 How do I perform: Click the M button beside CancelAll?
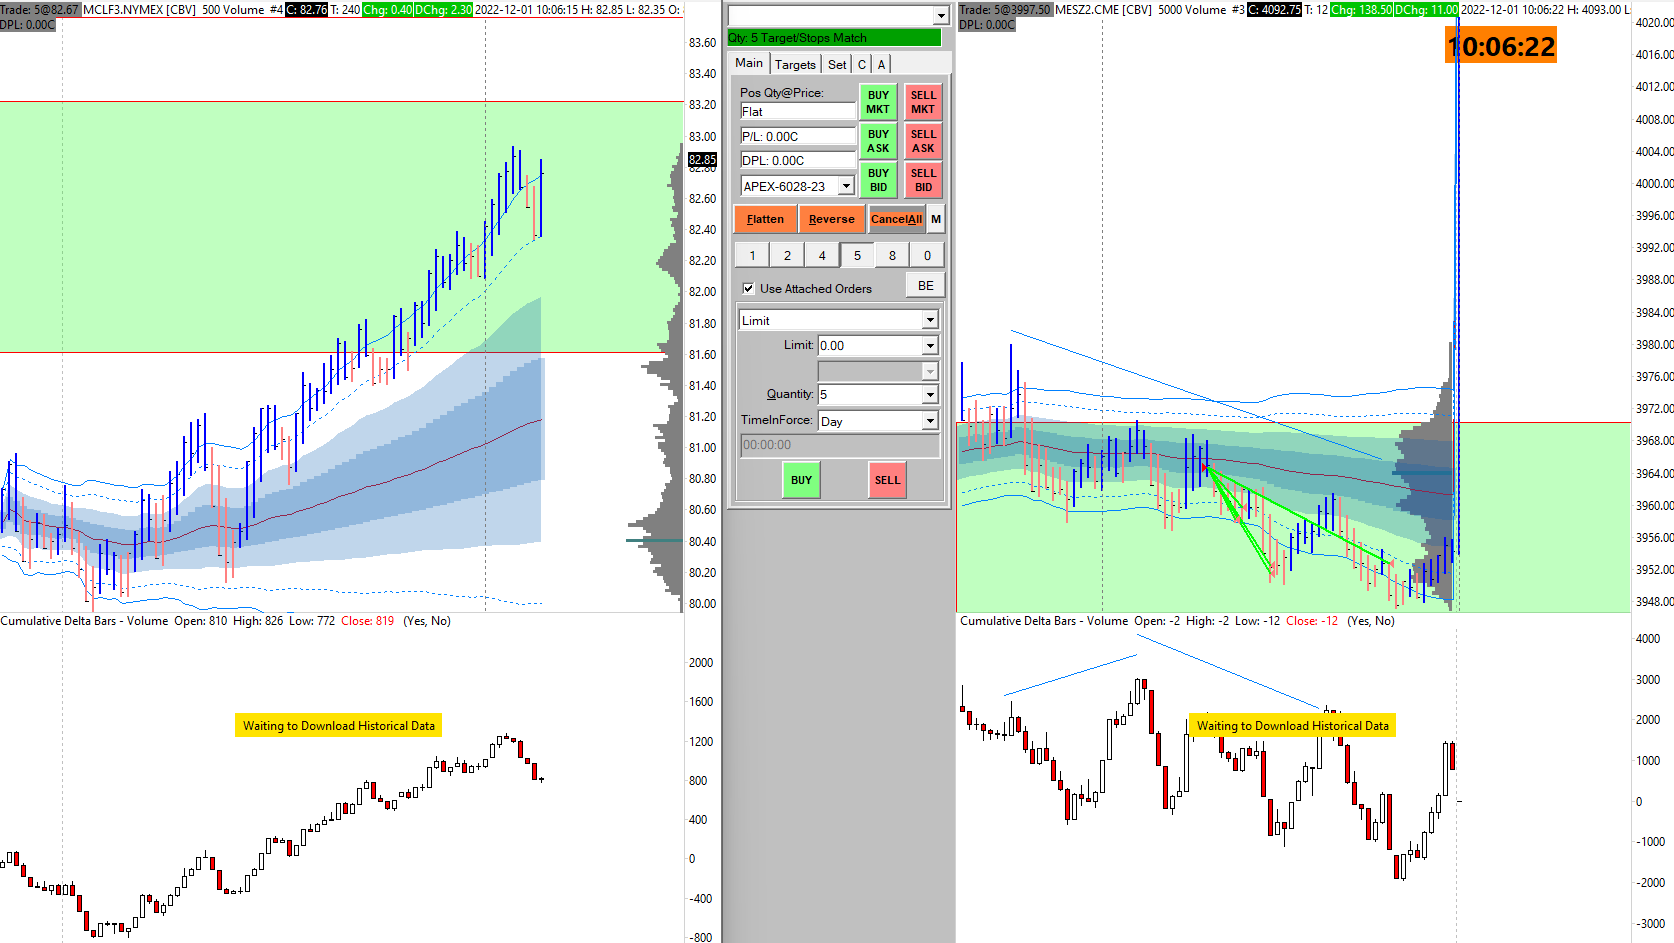point(936,219)
